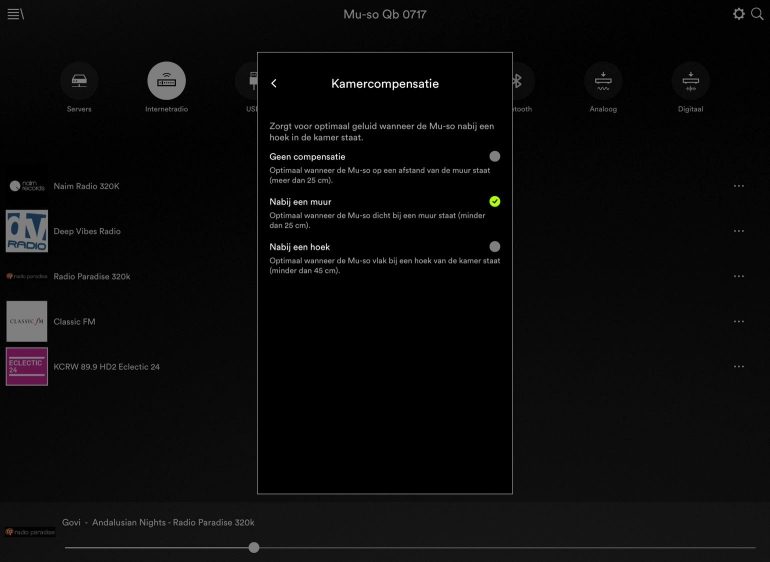Viewport: 770px width, 562px height.
Task: Play Radio Paradise 320k station
Action: point(91,276)
